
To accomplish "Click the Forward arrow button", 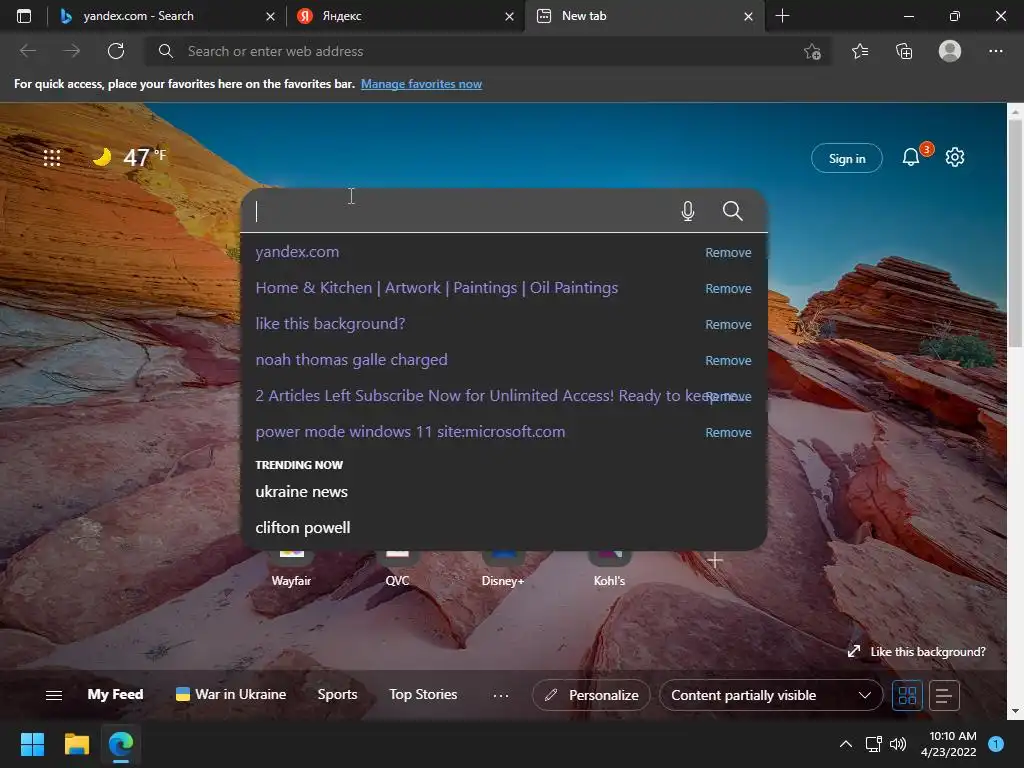I will (x=72, y=51).
